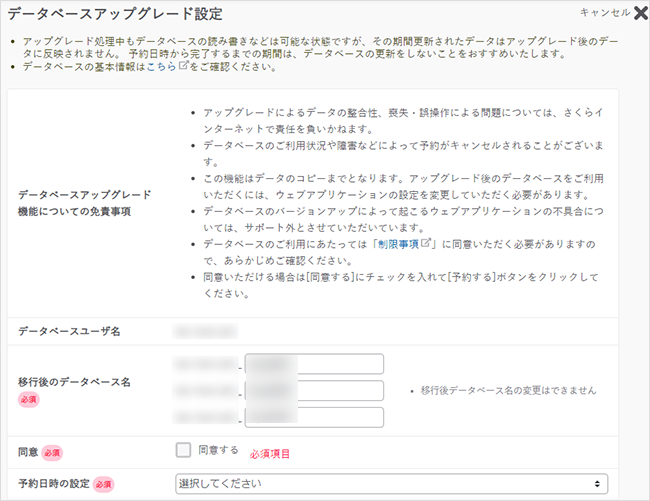Screen dimensions: 650x501
Task: Click external-link icon after 制限事項
Action: [x=425, y=243]
